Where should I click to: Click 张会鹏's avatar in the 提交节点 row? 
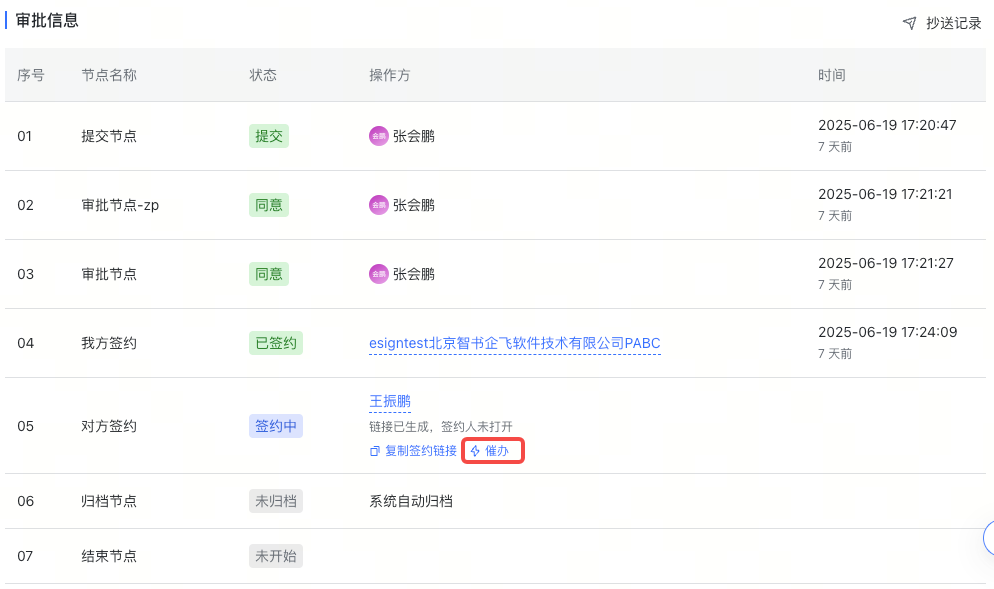click(x=378, y=135)
